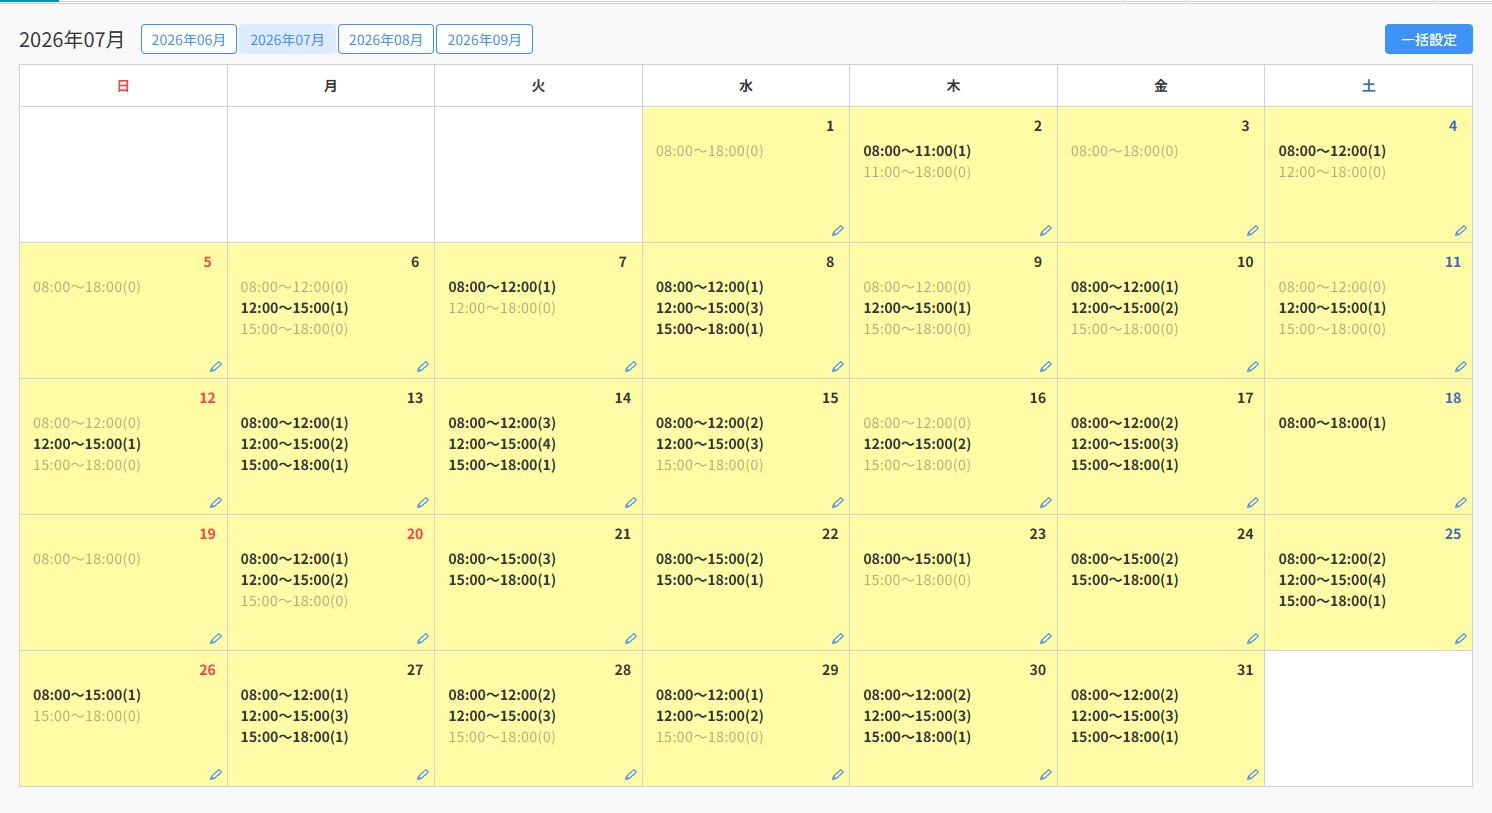The height and width of the screenshot is (813, 1492).
Task: Select 08:00〜12:00(1) slot on July 7
Action: (x=502, y=287)
